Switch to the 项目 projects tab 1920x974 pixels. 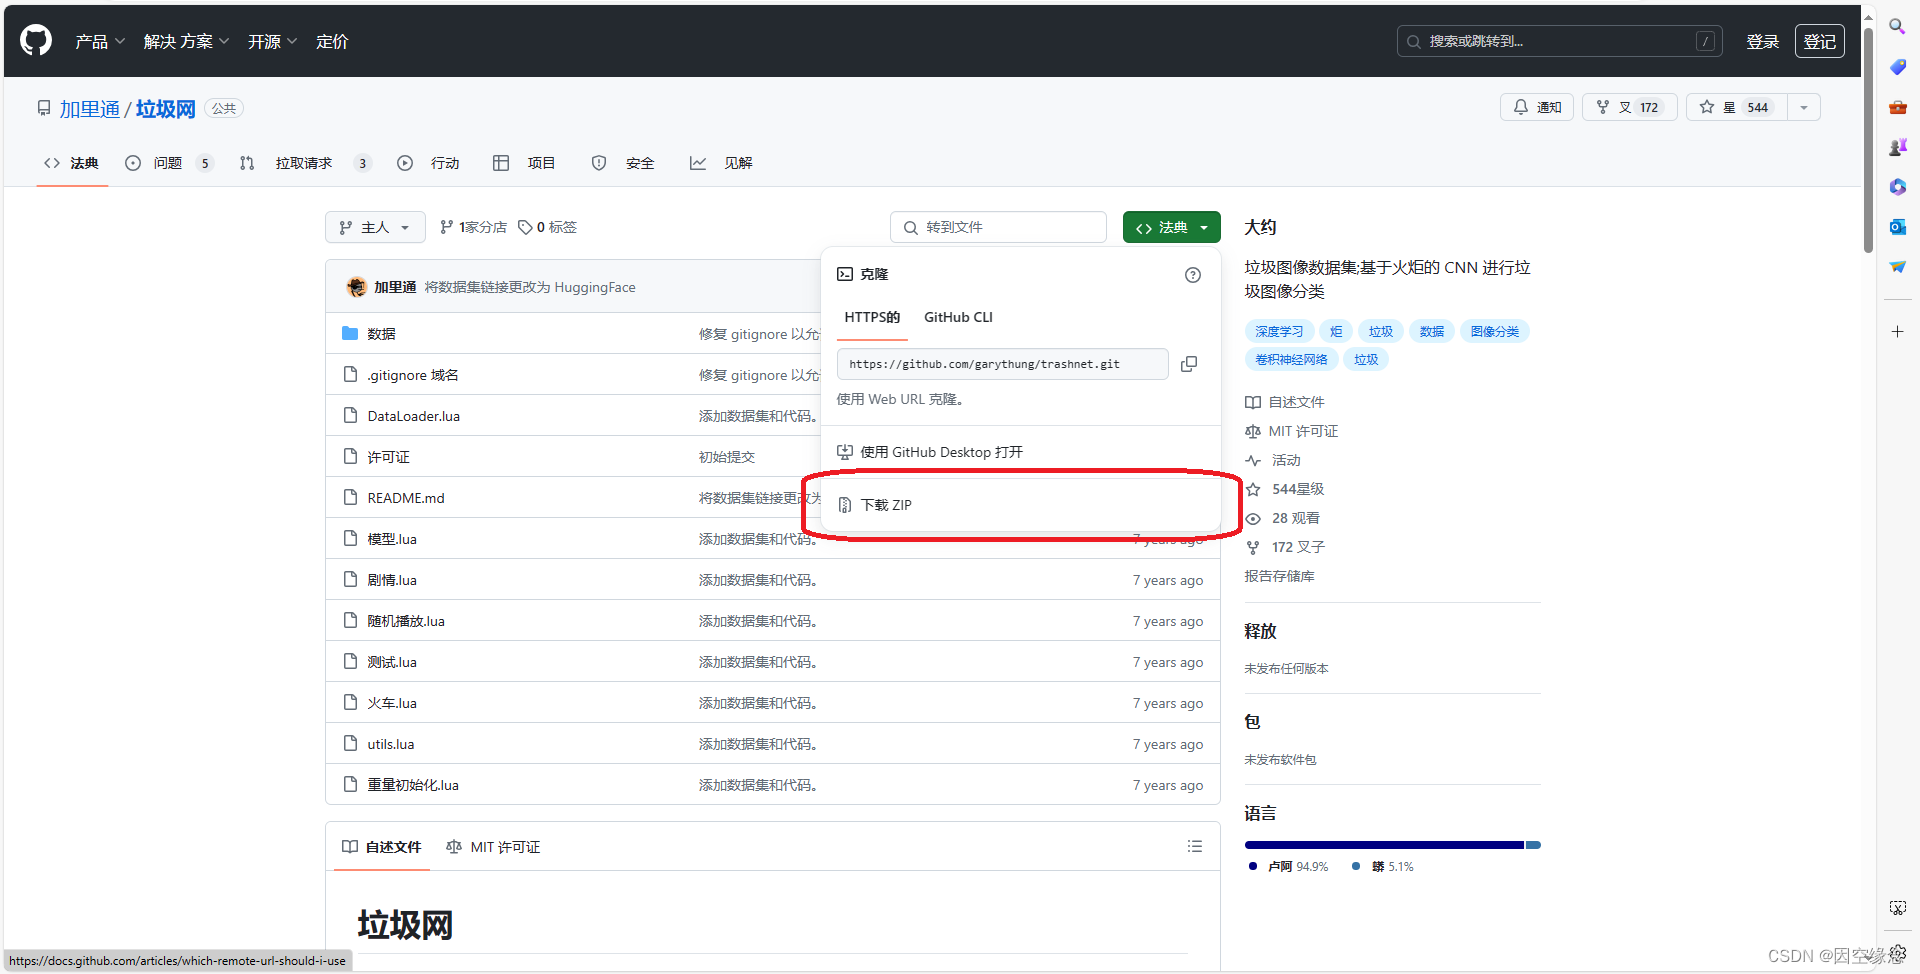pos(524,163)
